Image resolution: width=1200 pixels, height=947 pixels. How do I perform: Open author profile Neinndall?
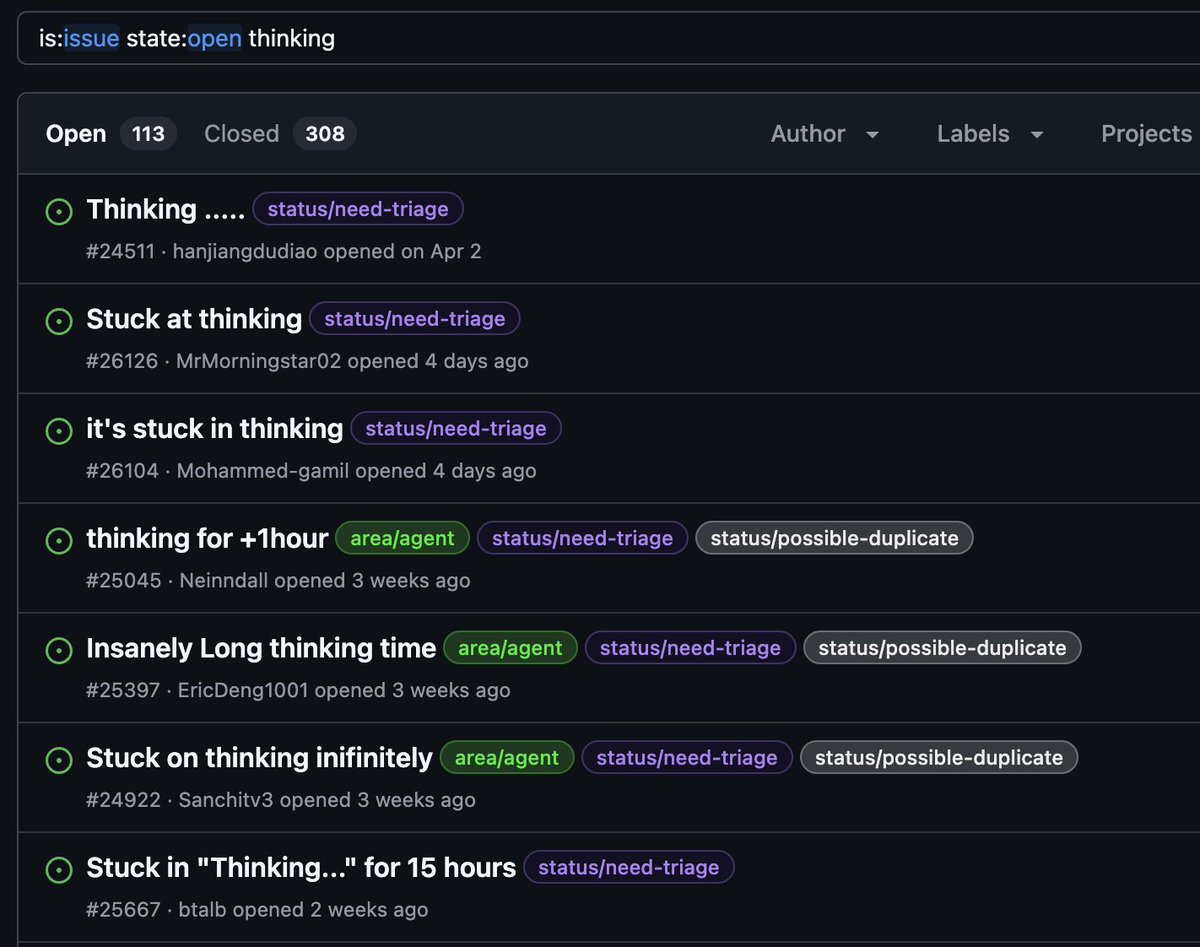[x=225, y=581]
